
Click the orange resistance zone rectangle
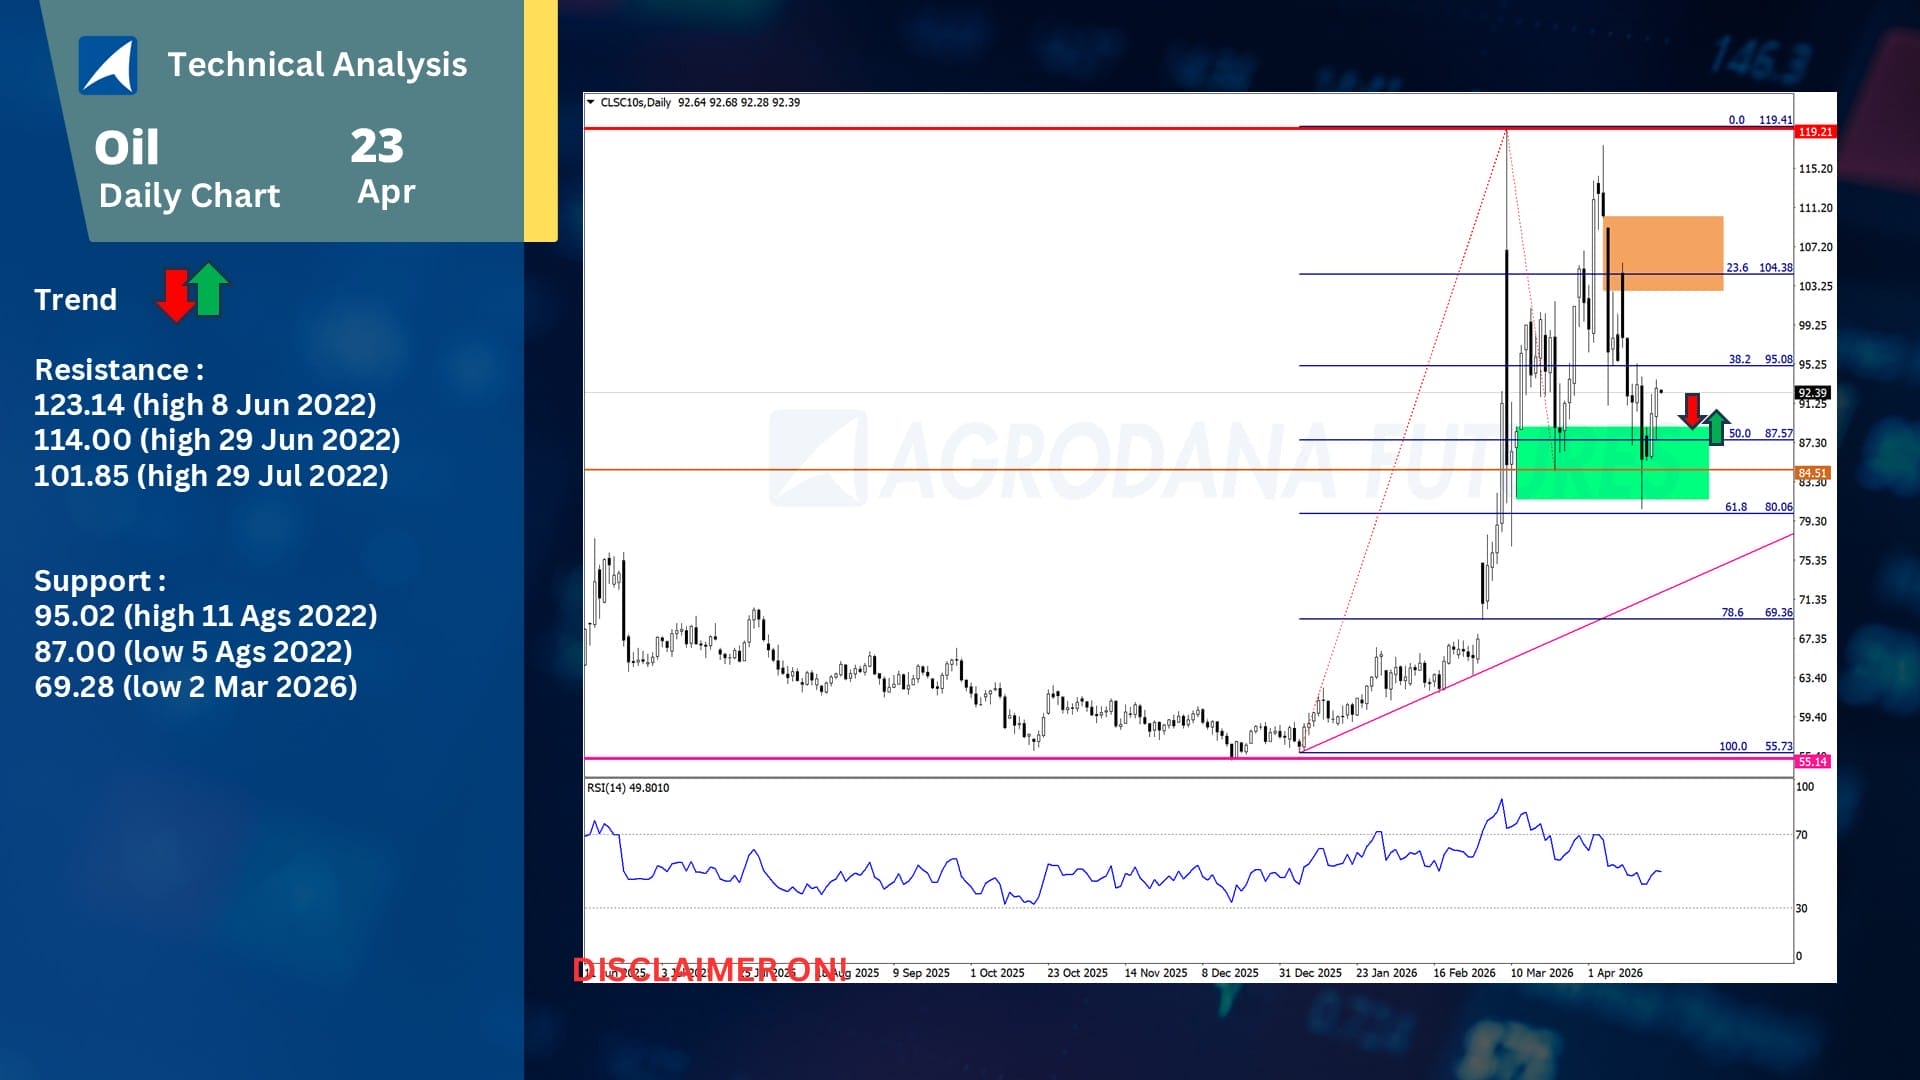(x=1663, y=253)
